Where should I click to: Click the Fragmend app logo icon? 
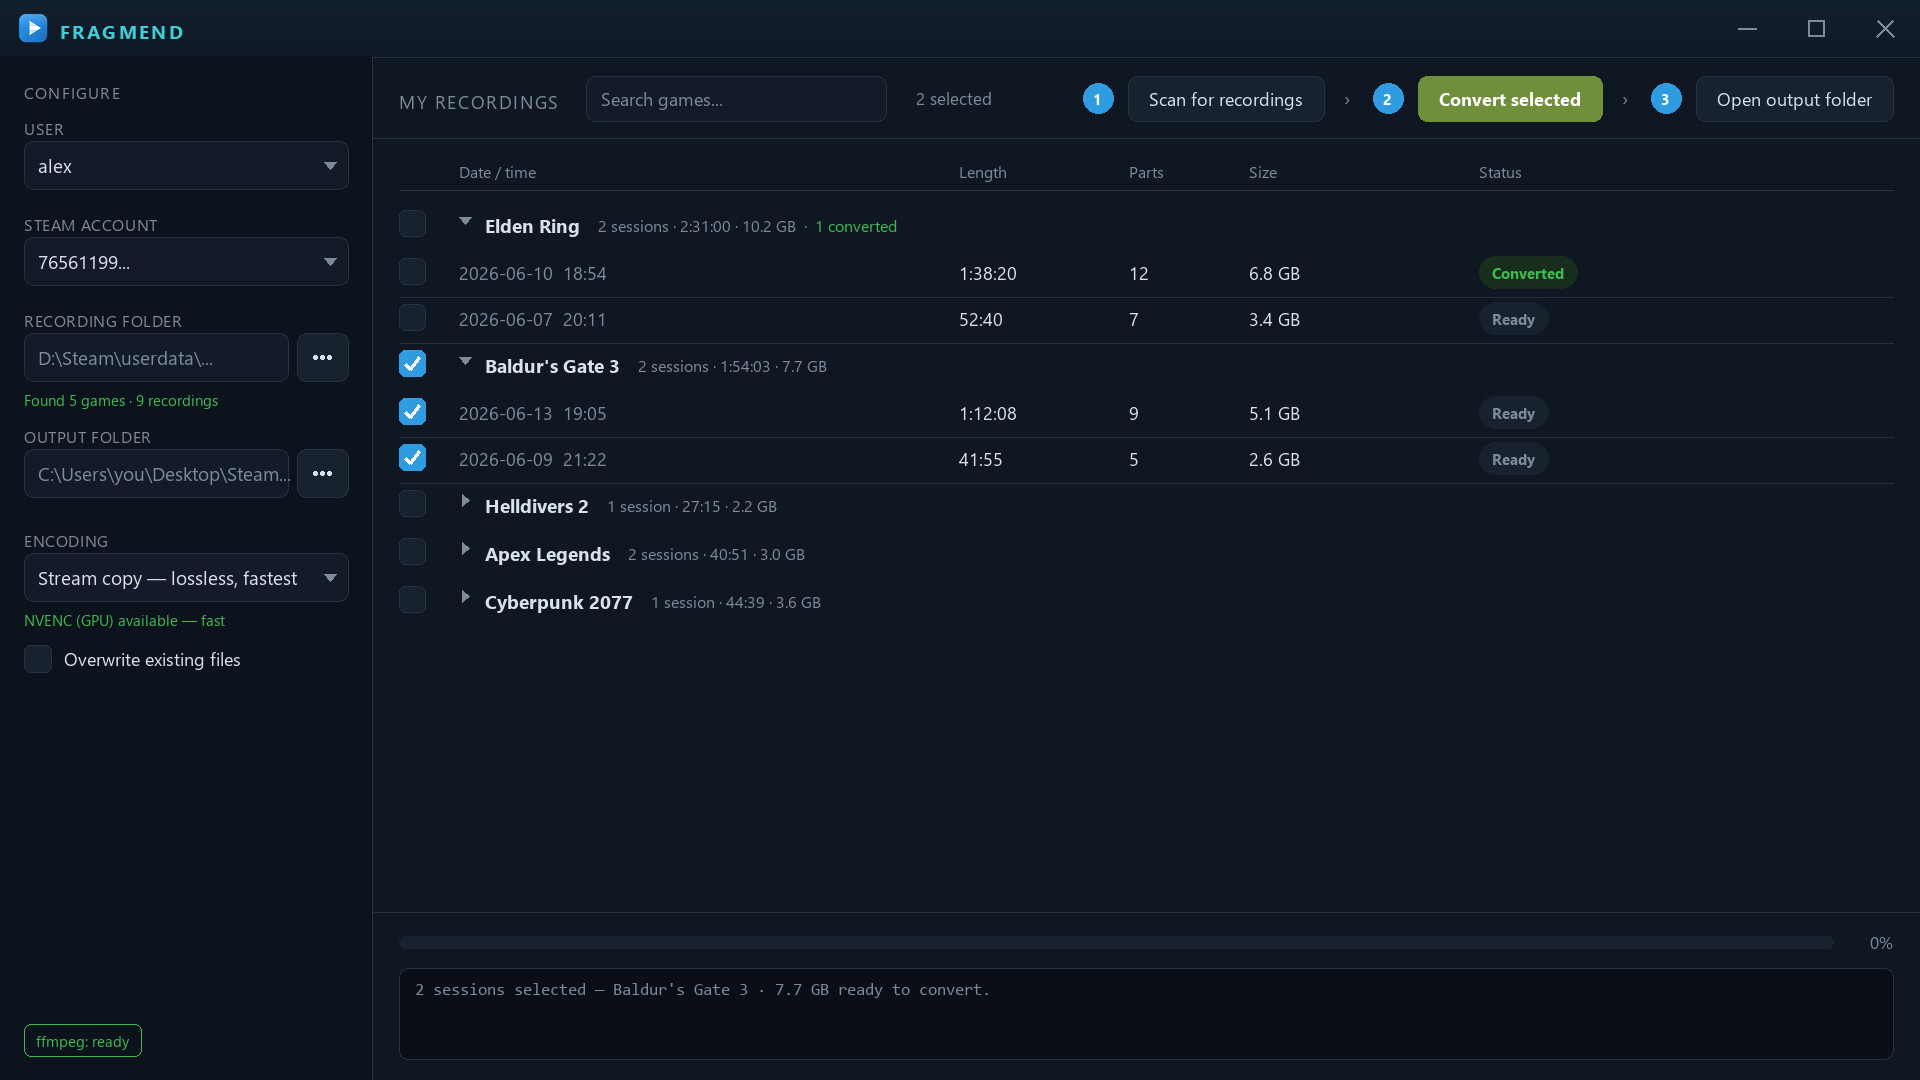(33, 28)
